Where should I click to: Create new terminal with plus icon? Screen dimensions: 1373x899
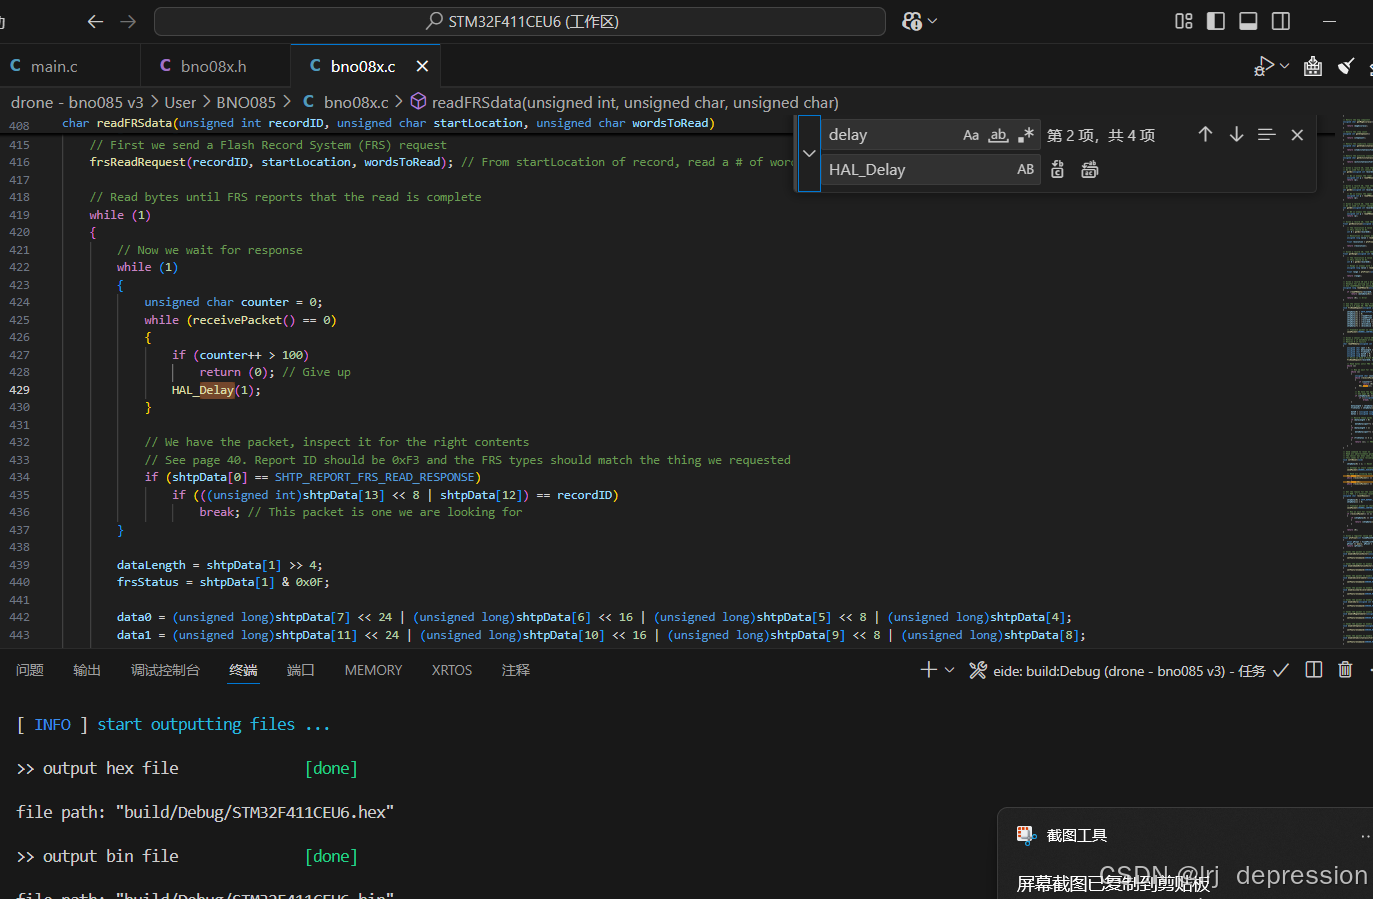928,670
